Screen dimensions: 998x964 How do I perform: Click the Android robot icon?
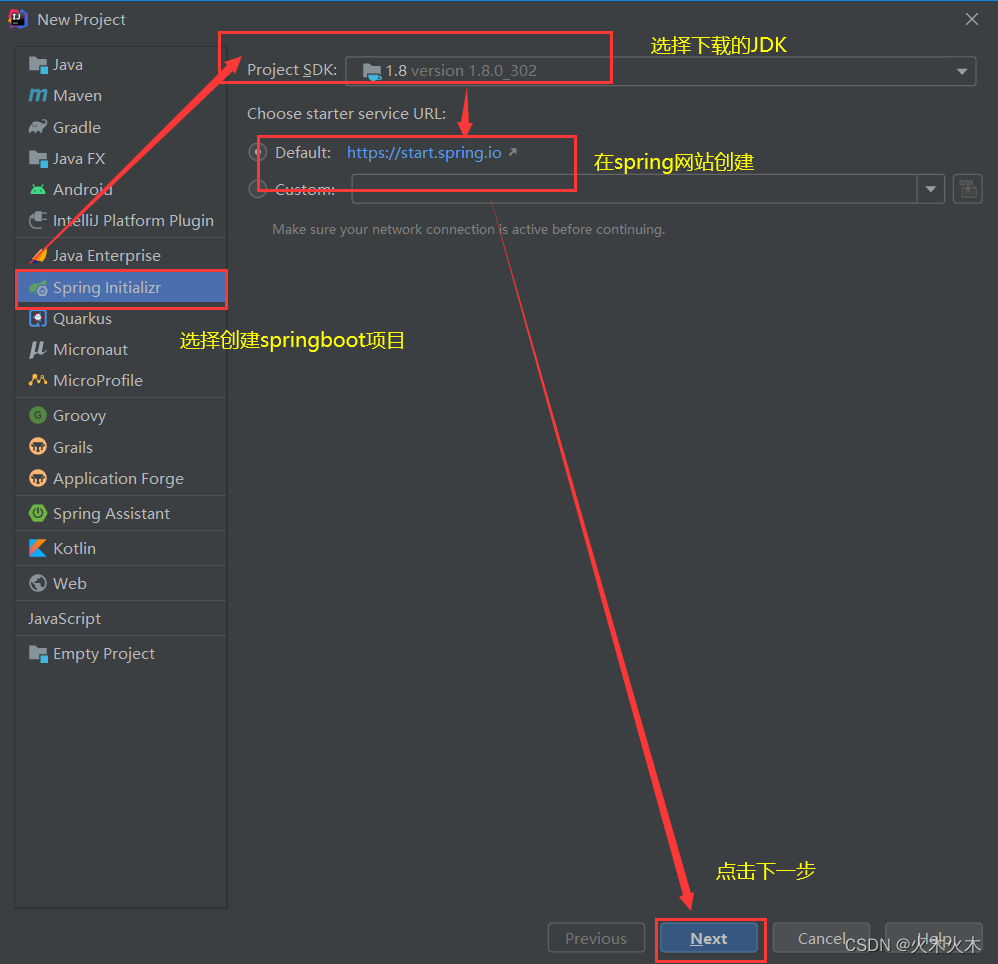pos(38,190)
